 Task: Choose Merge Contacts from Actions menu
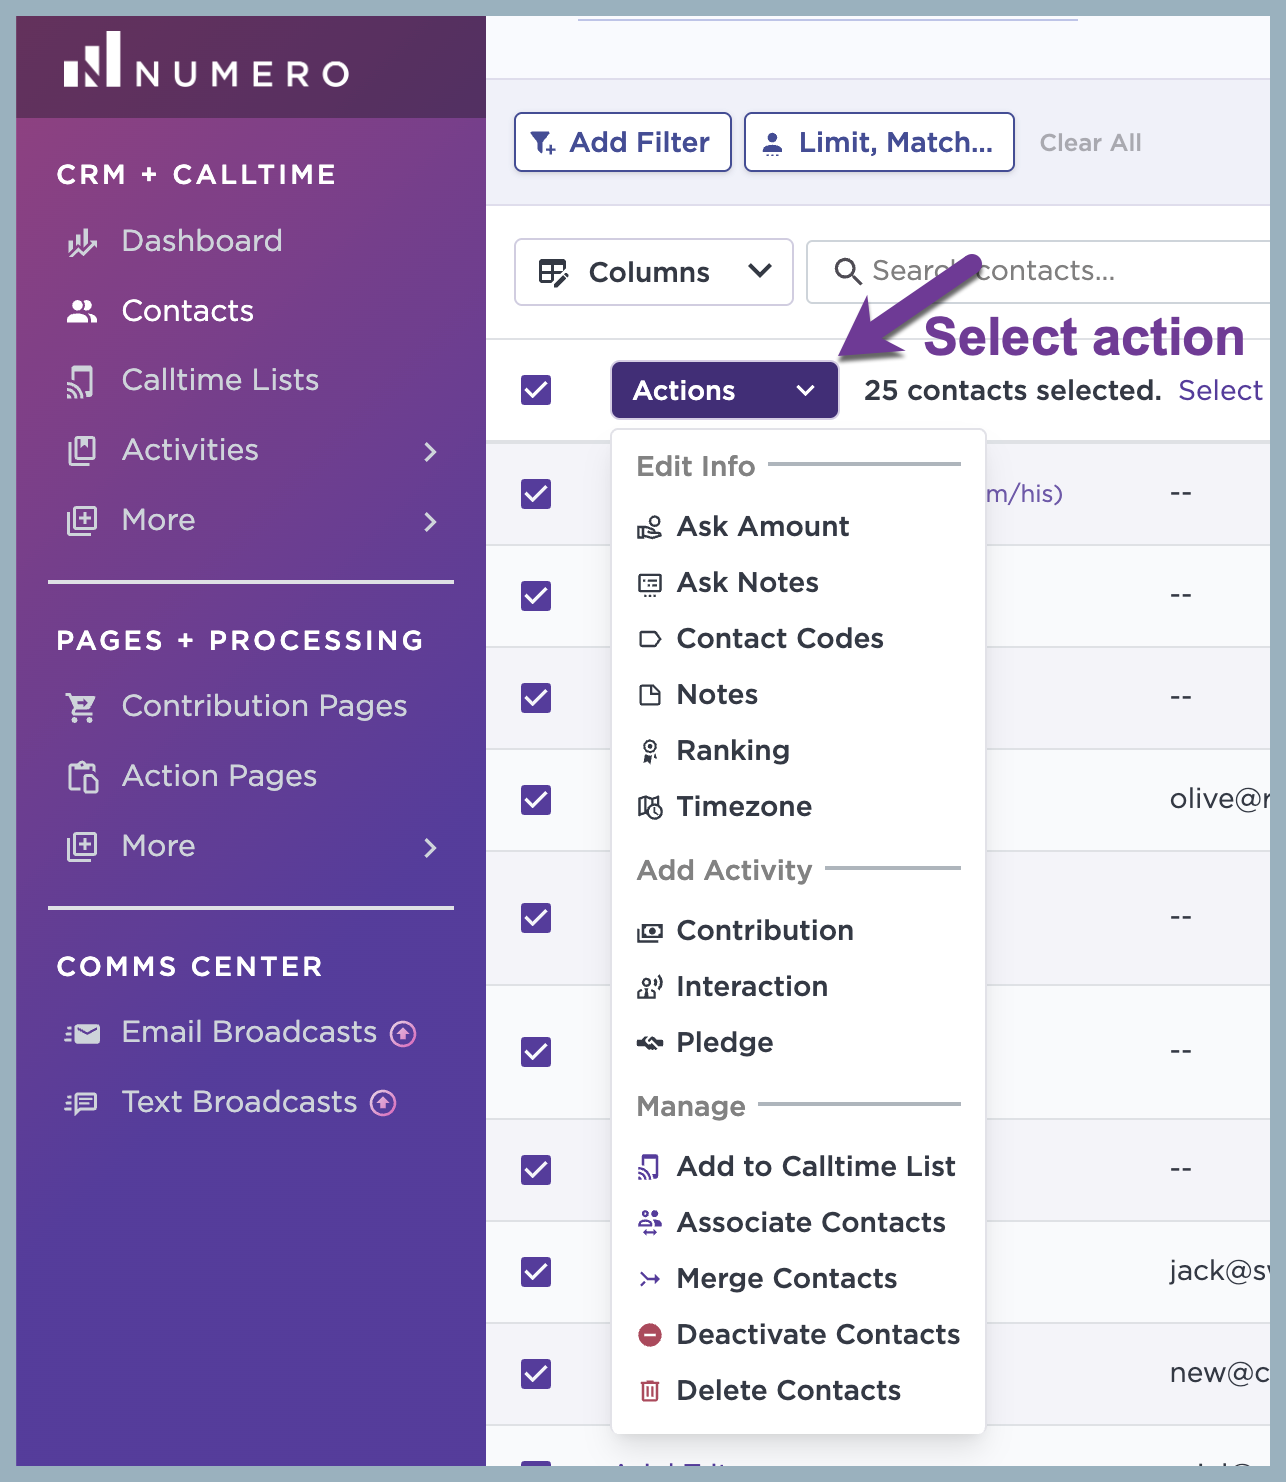tap(787, 1278)
